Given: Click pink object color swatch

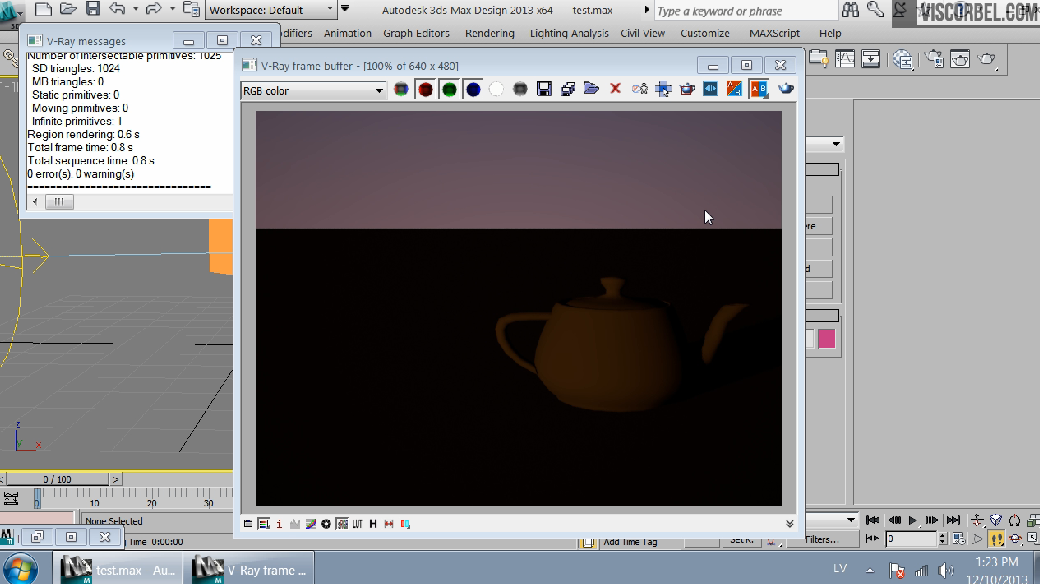Looking at the screenshot, I should click(826, 339).
